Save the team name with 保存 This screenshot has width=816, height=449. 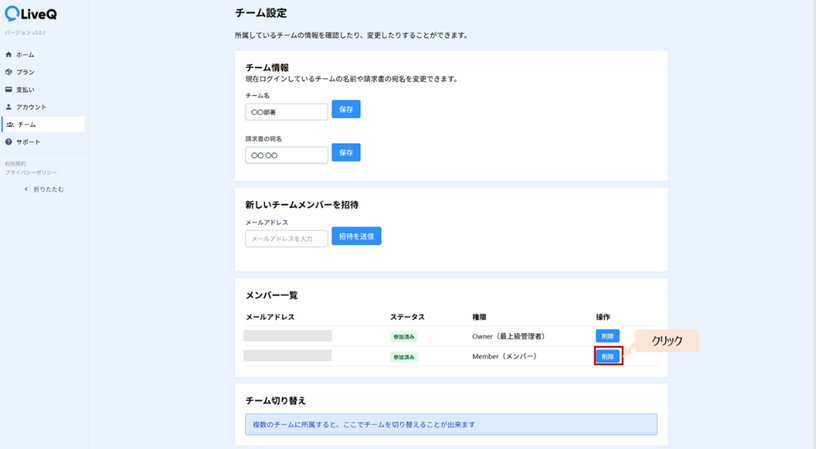[x=346, y=109]
